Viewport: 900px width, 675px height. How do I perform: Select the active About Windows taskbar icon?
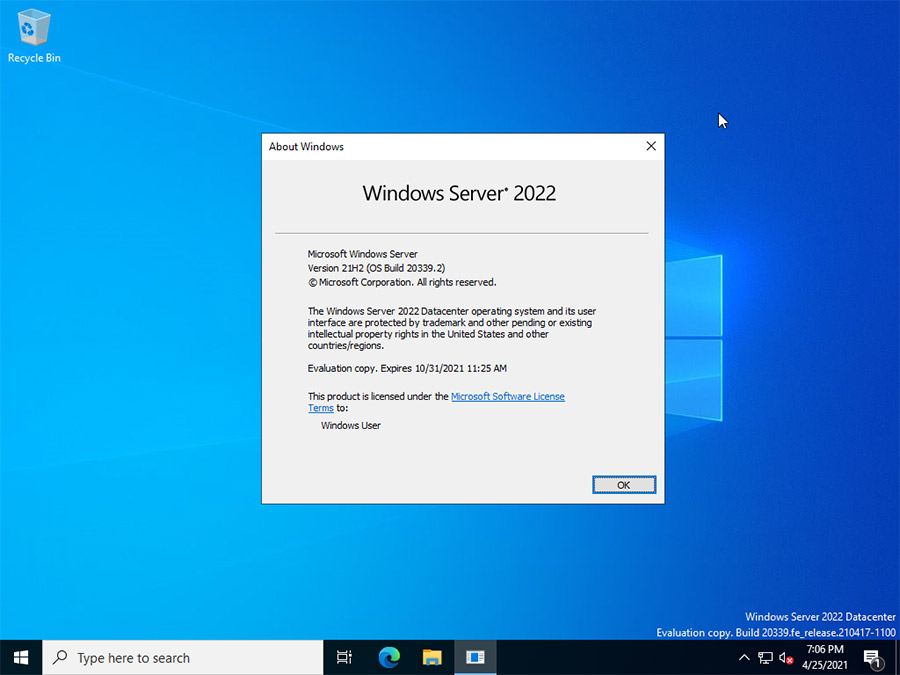pyautogui.click(x=475, y=657)
